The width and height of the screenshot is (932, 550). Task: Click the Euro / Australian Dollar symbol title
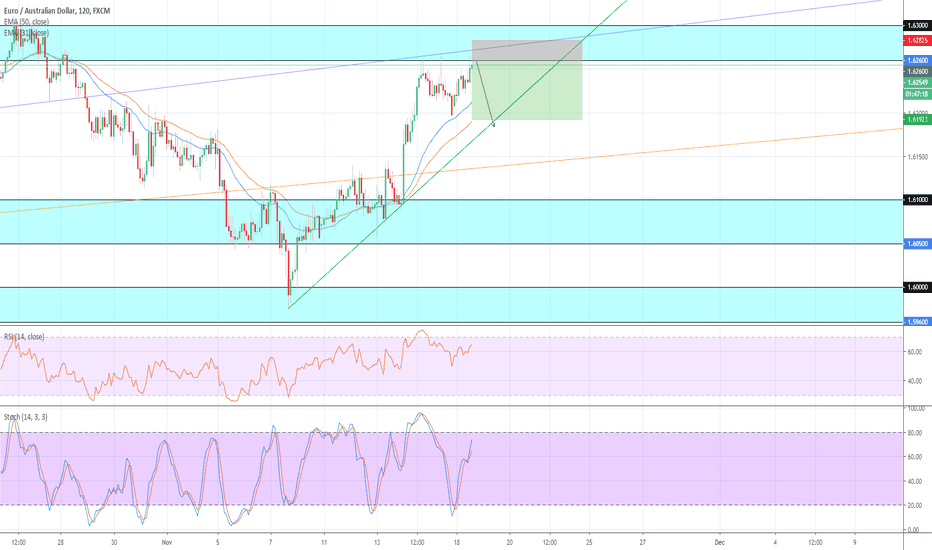tap(60, 9)
